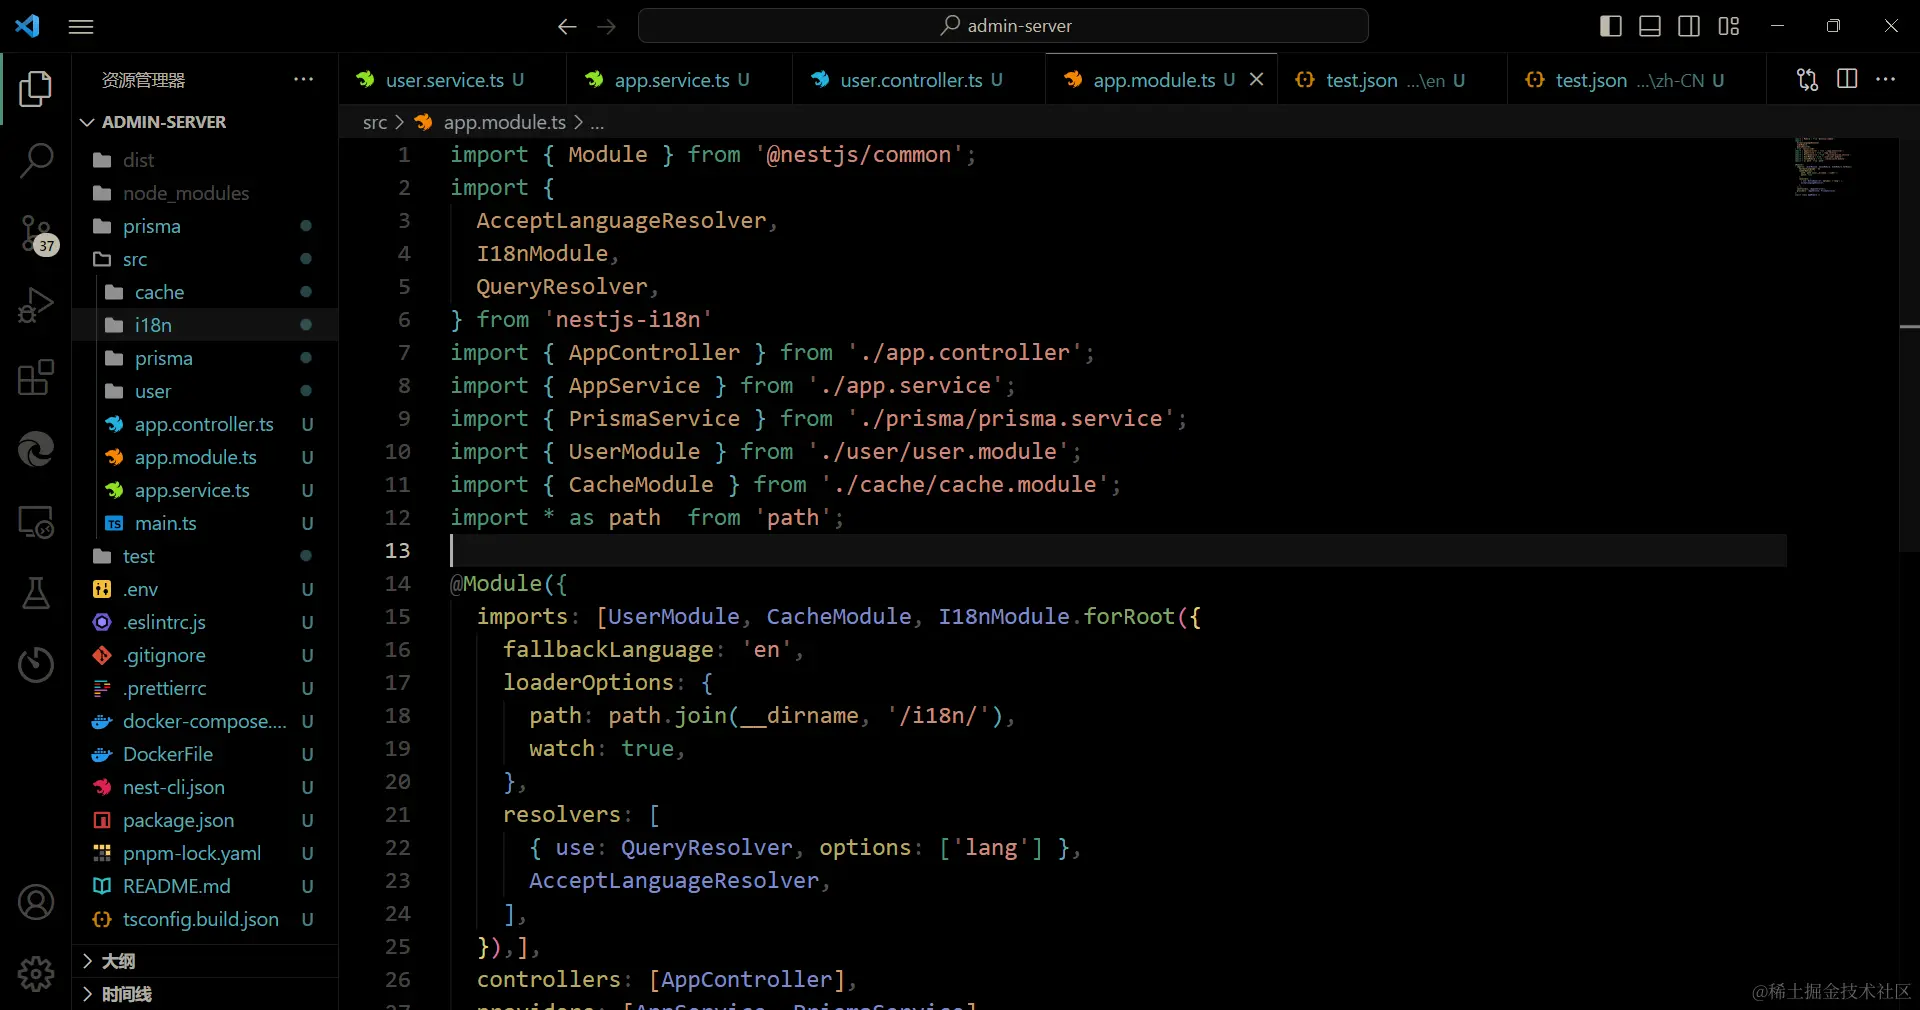Switch to the user.controller.ts tab

click(x=920, y=80)
